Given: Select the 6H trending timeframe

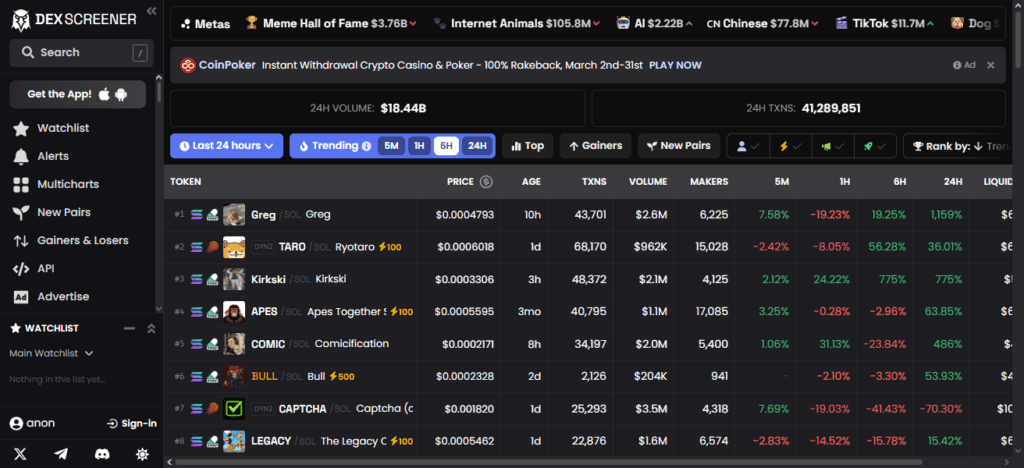Looking at the screenshot, I should pos(446,146).
